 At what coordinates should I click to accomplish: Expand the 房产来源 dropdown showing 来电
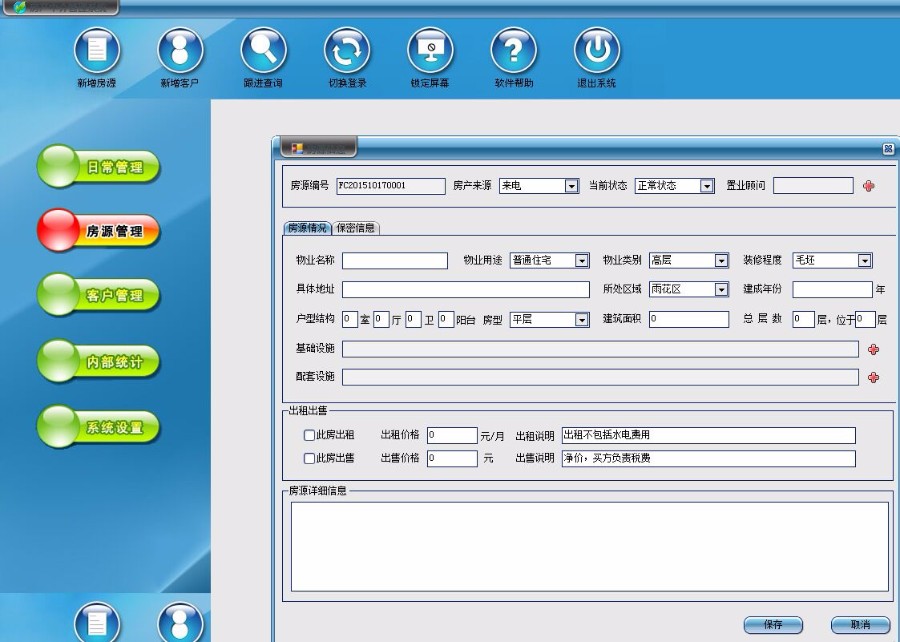(571, 186)
